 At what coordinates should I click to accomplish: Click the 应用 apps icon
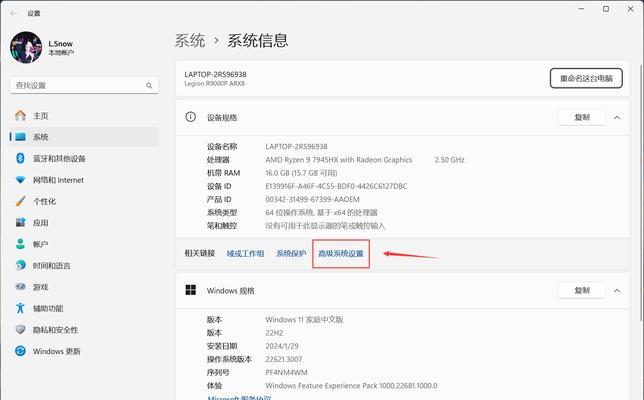click(20, 223)
